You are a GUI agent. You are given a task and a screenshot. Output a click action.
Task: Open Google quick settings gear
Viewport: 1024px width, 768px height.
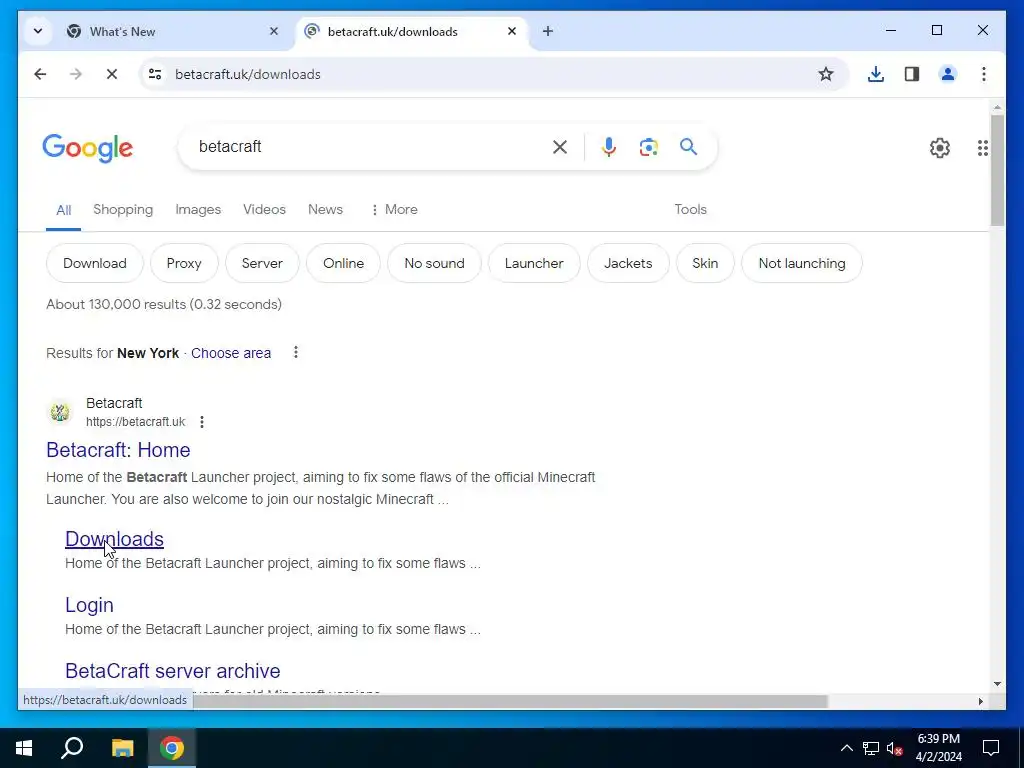[x=940, y=148]
